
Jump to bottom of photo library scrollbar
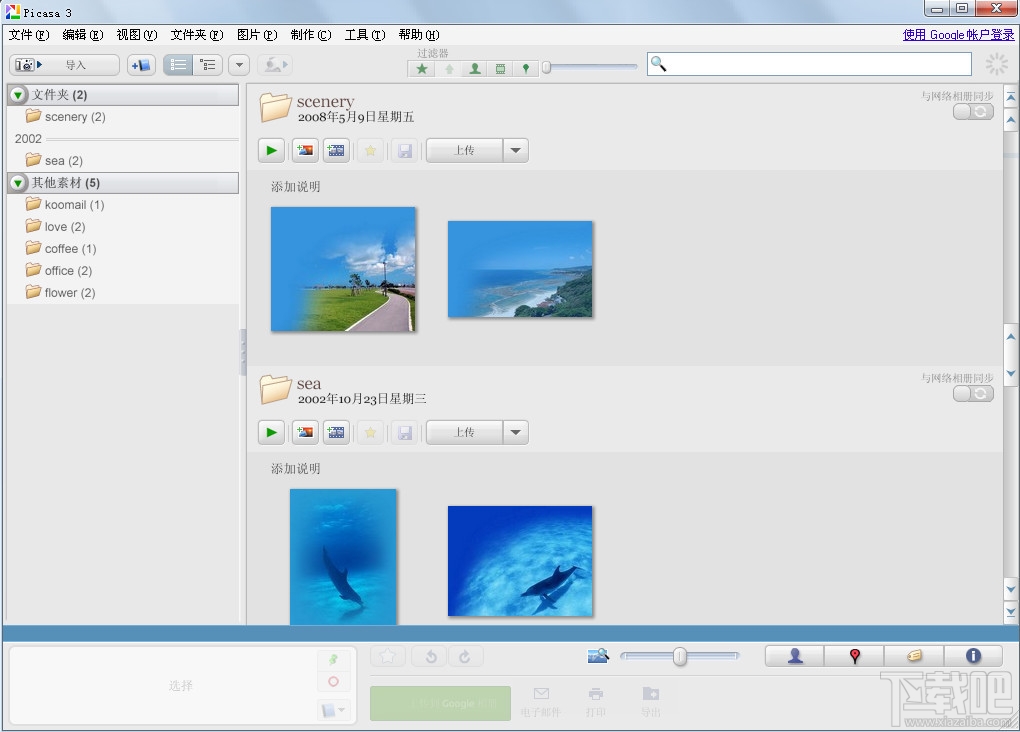pyautogui.click(x=1011, y=612)
